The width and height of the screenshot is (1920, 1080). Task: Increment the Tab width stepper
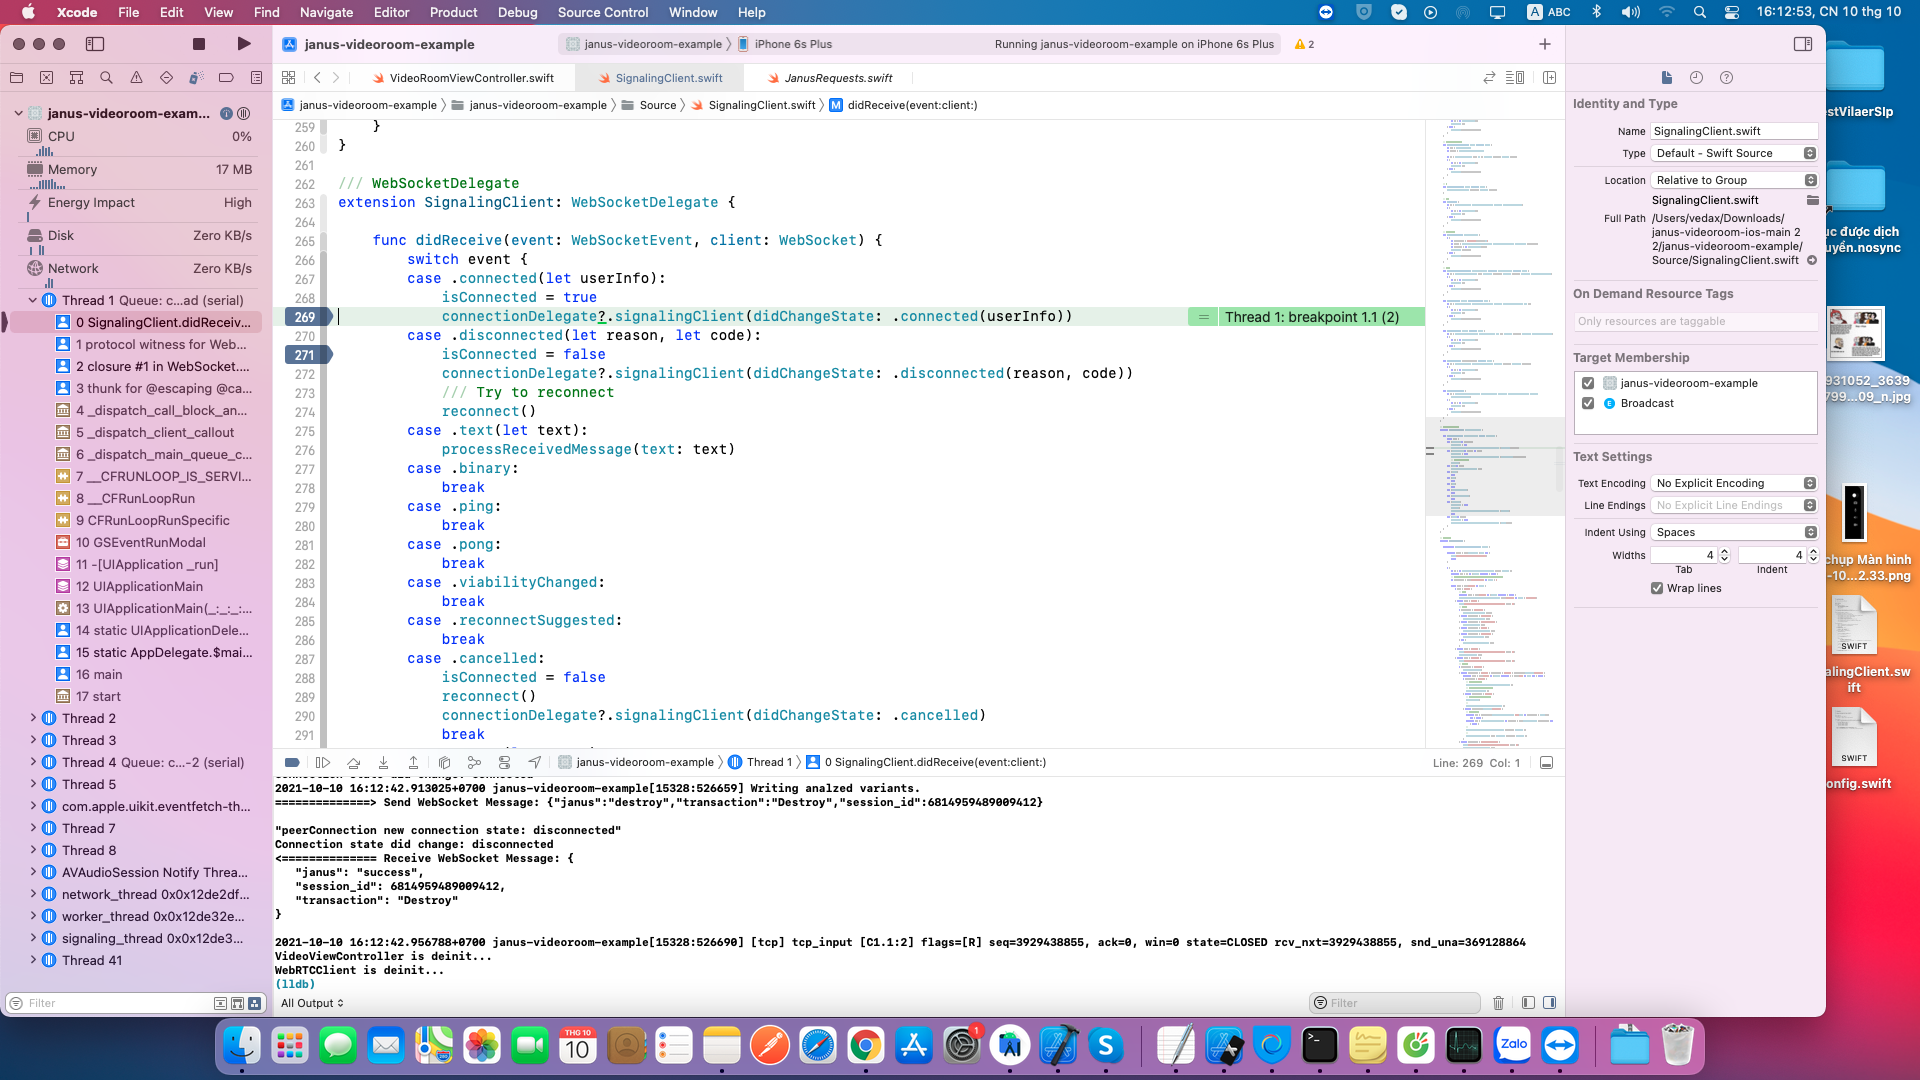[x=1724, y=551]
